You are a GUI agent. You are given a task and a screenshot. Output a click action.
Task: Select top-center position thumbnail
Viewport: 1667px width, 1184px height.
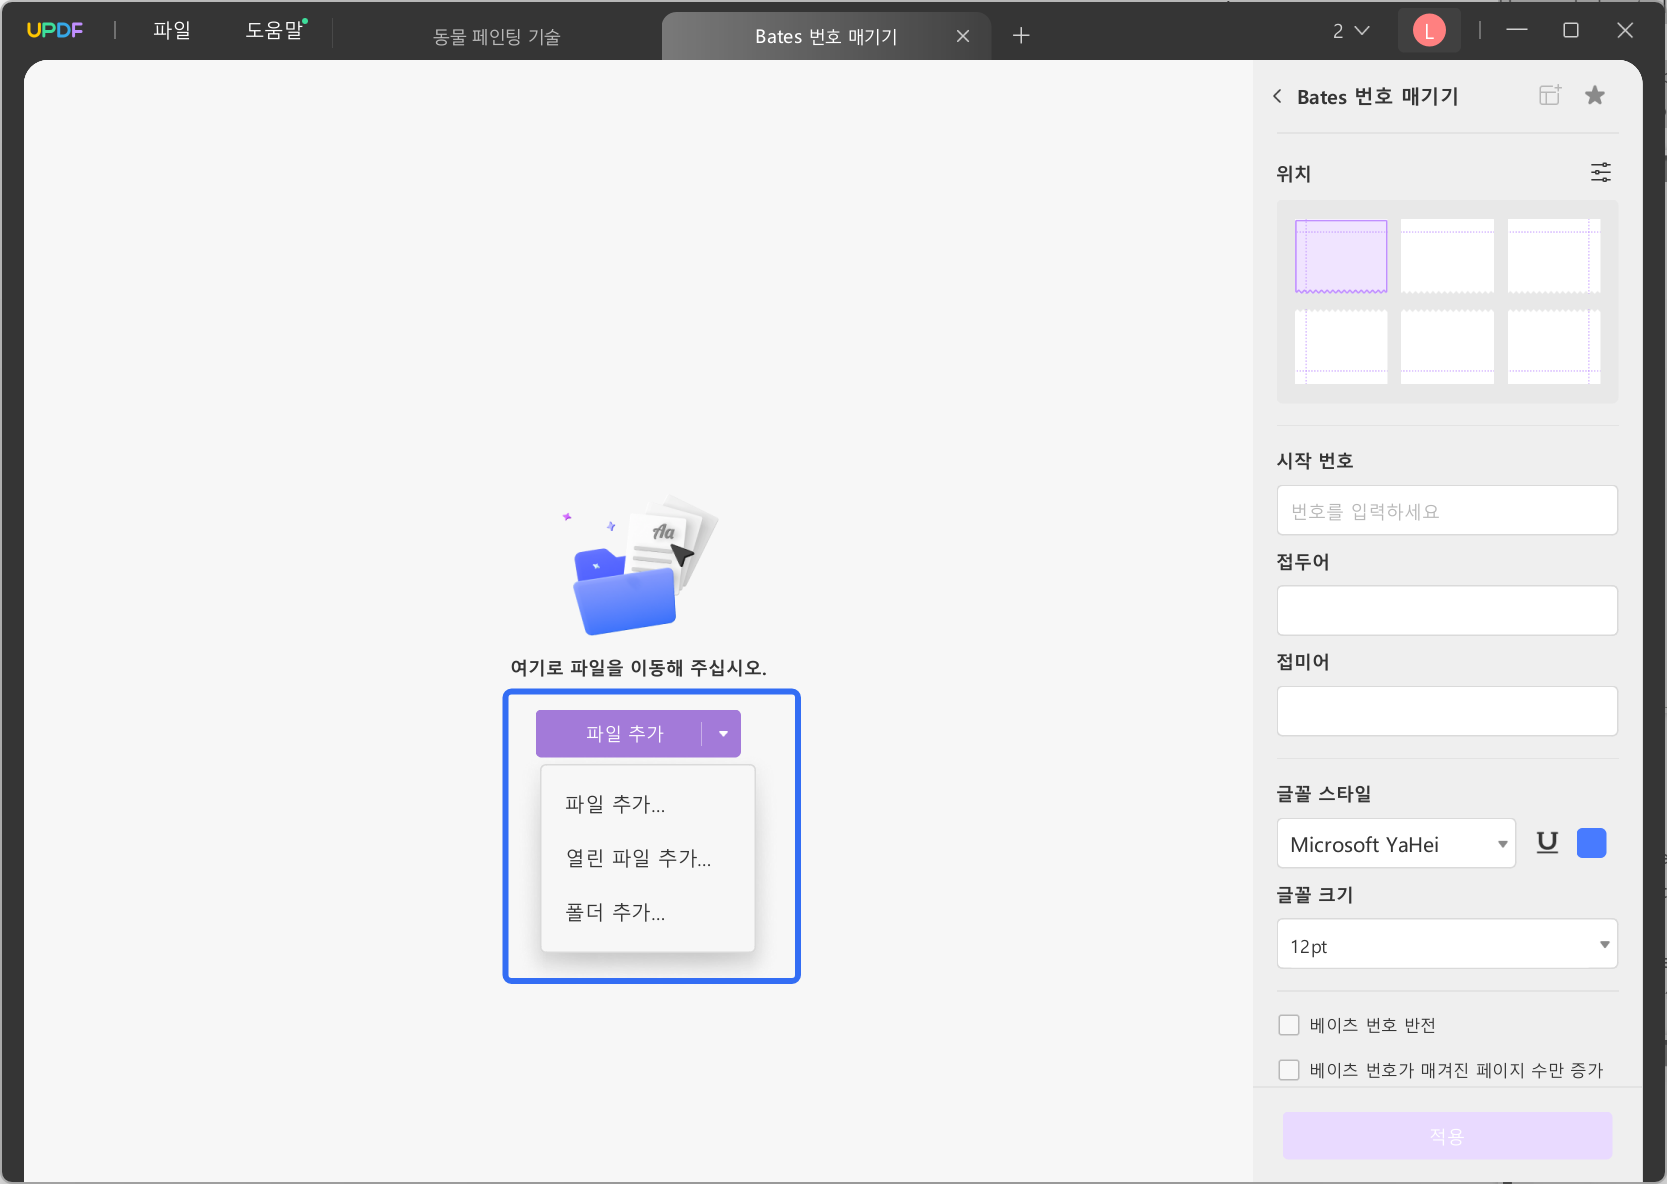[1447, 256]
